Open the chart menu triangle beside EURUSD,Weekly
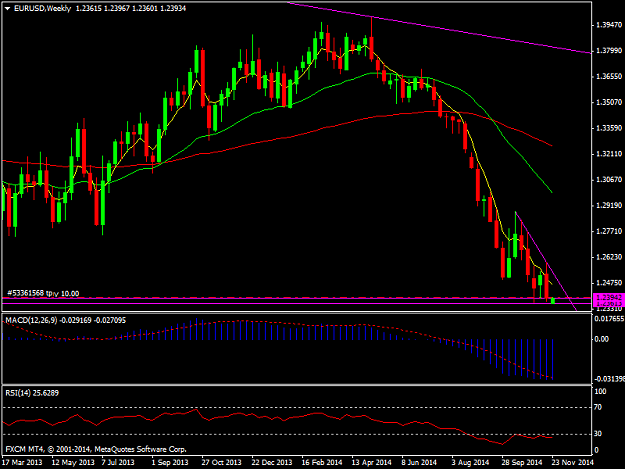The image size is (625, 469). tap(7, 8)
